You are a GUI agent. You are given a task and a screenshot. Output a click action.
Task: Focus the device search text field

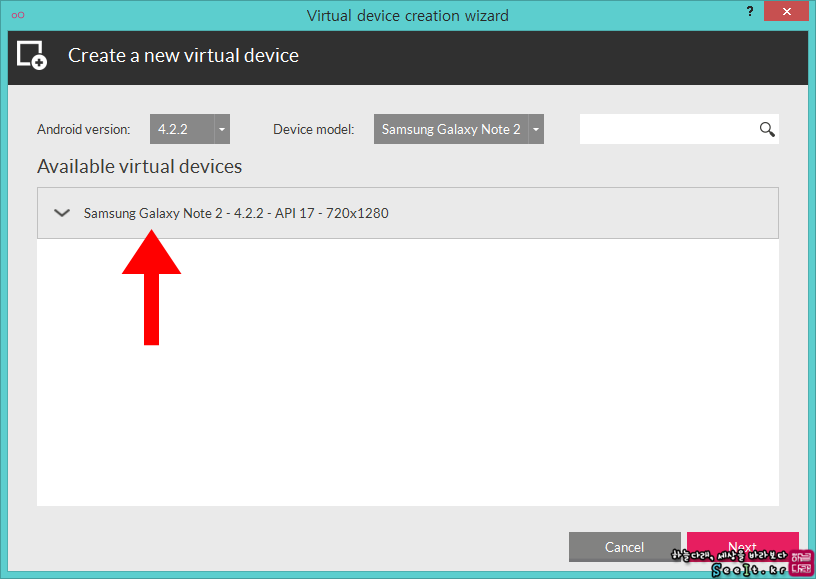coord(669,129)
